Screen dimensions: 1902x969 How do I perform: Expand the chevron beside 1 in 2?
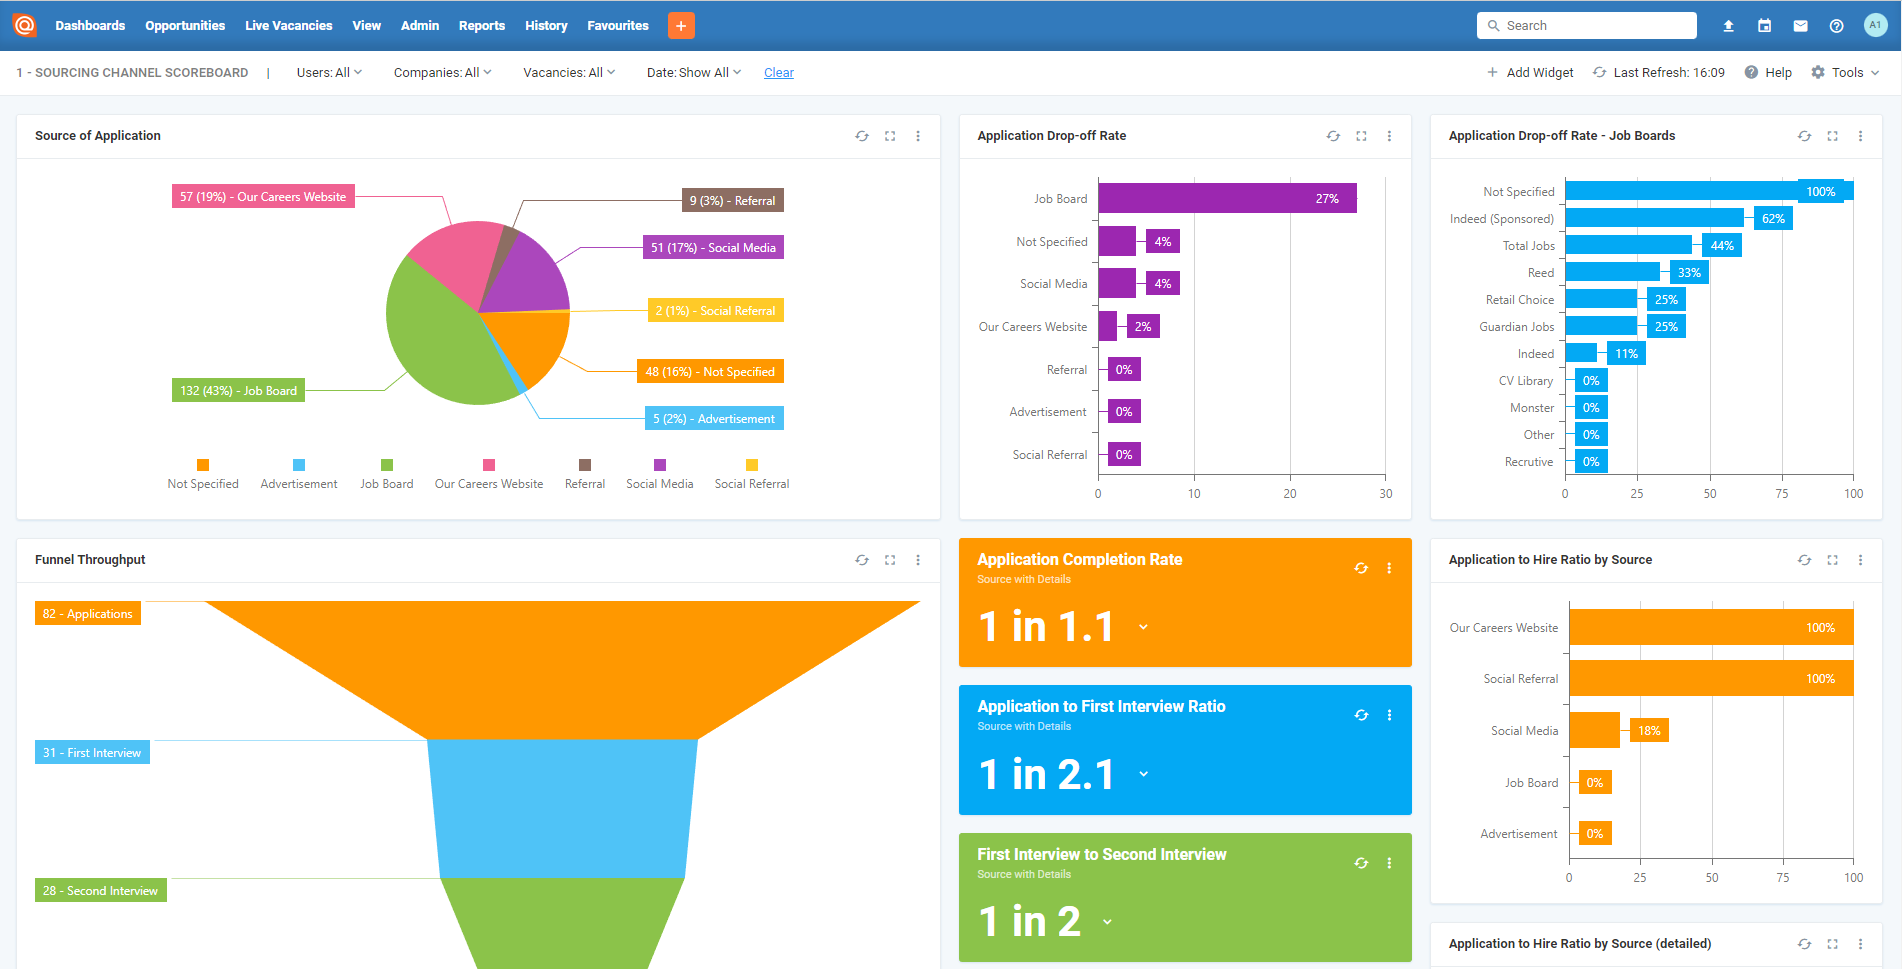click(1107, 922)
